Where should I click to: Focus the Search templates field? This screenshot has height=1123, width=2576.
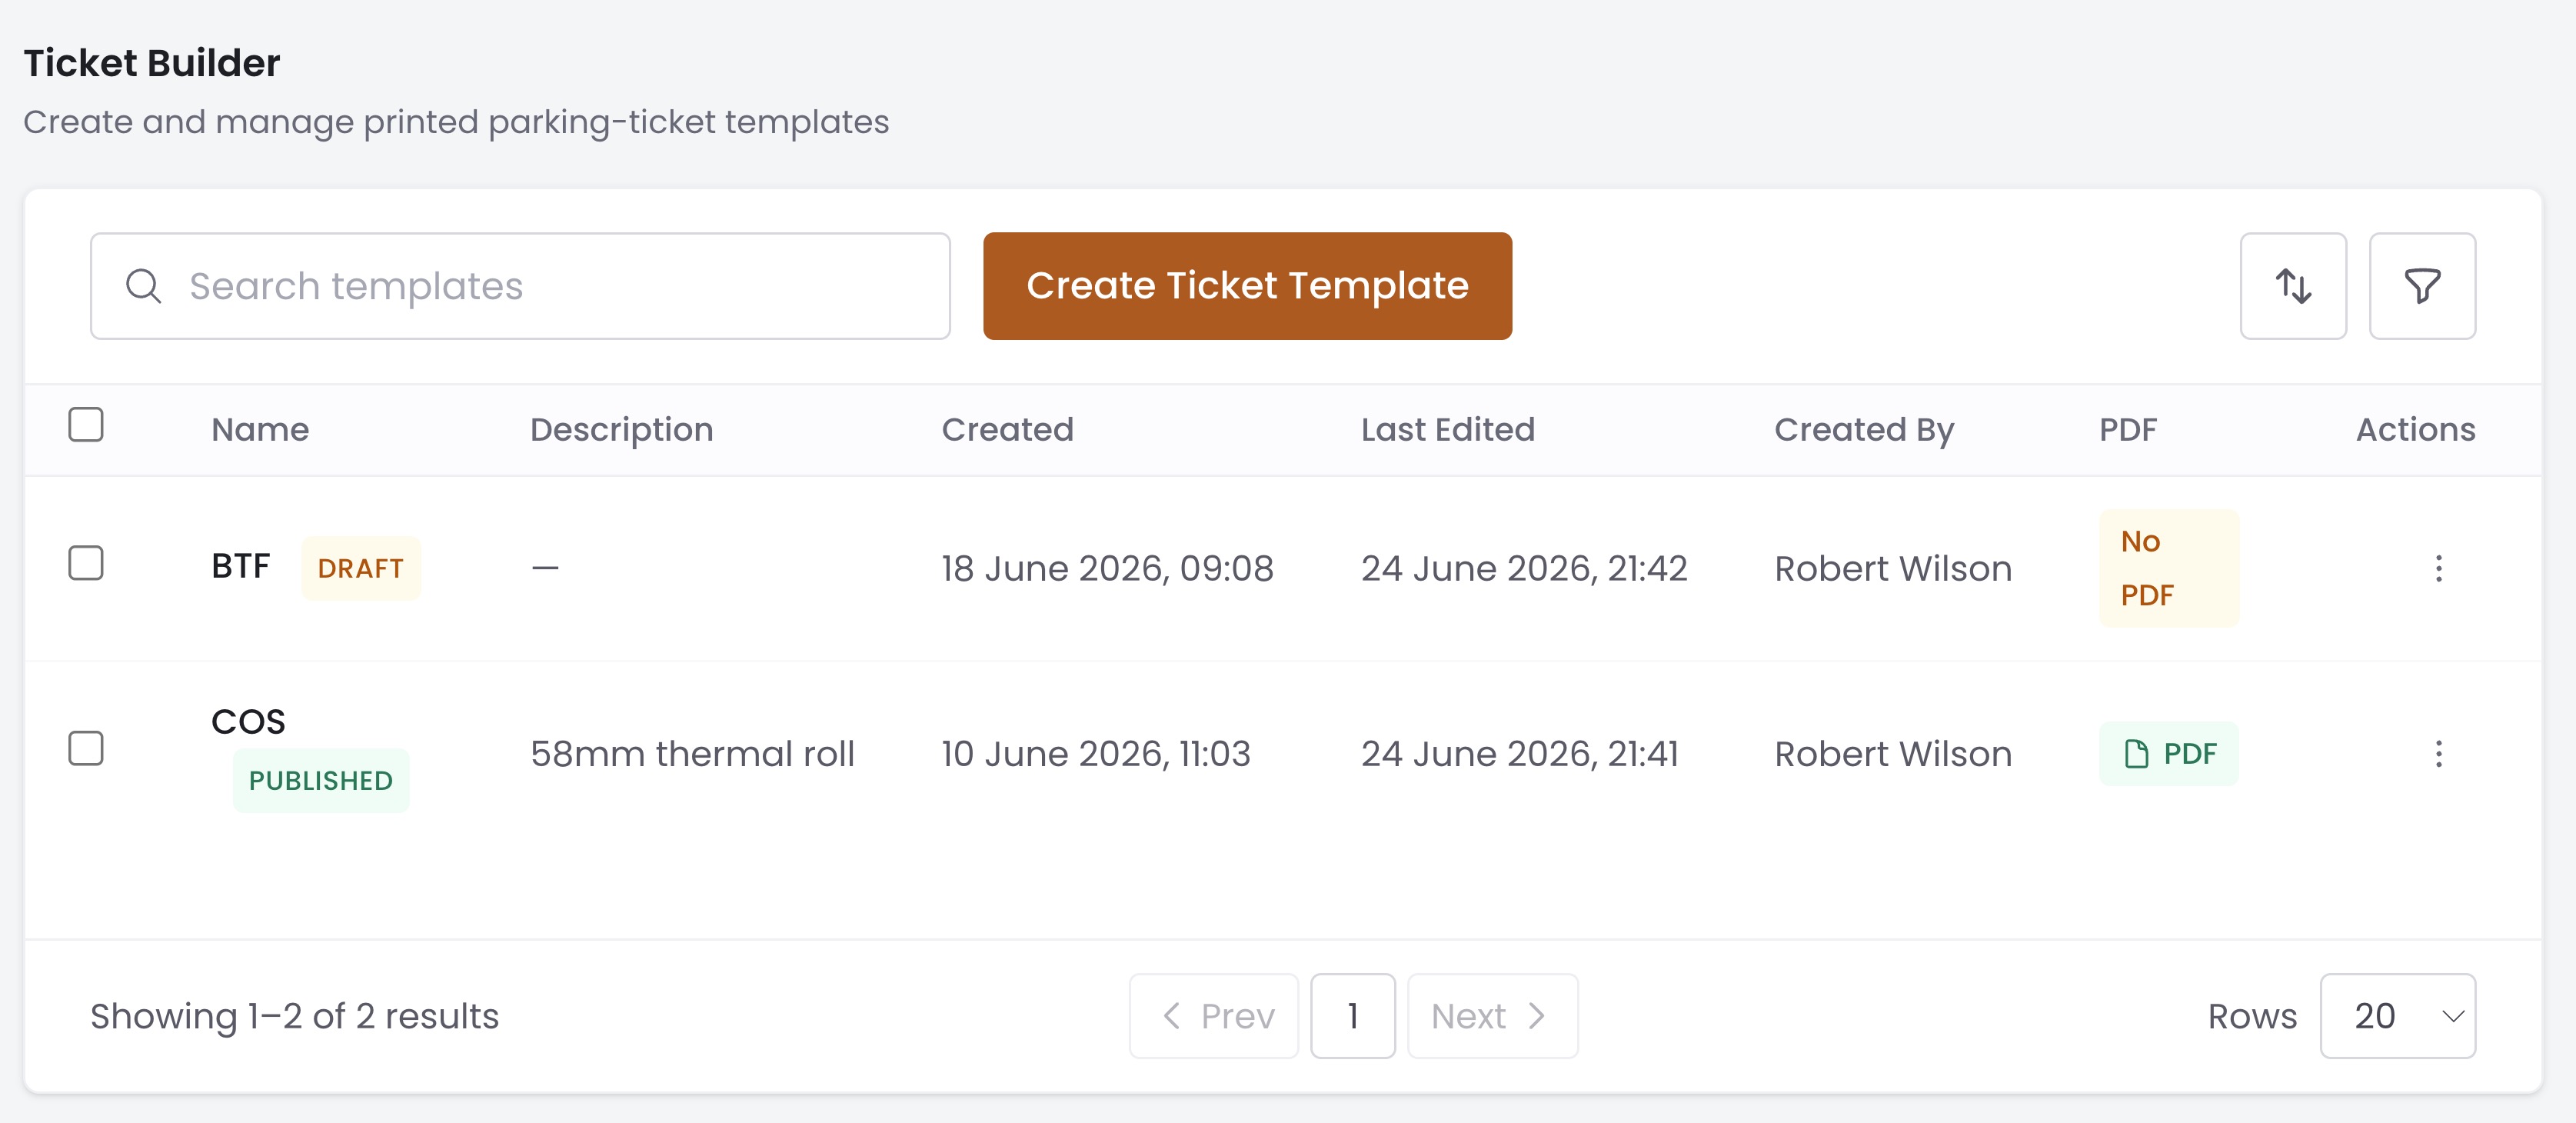click(520, 286)
